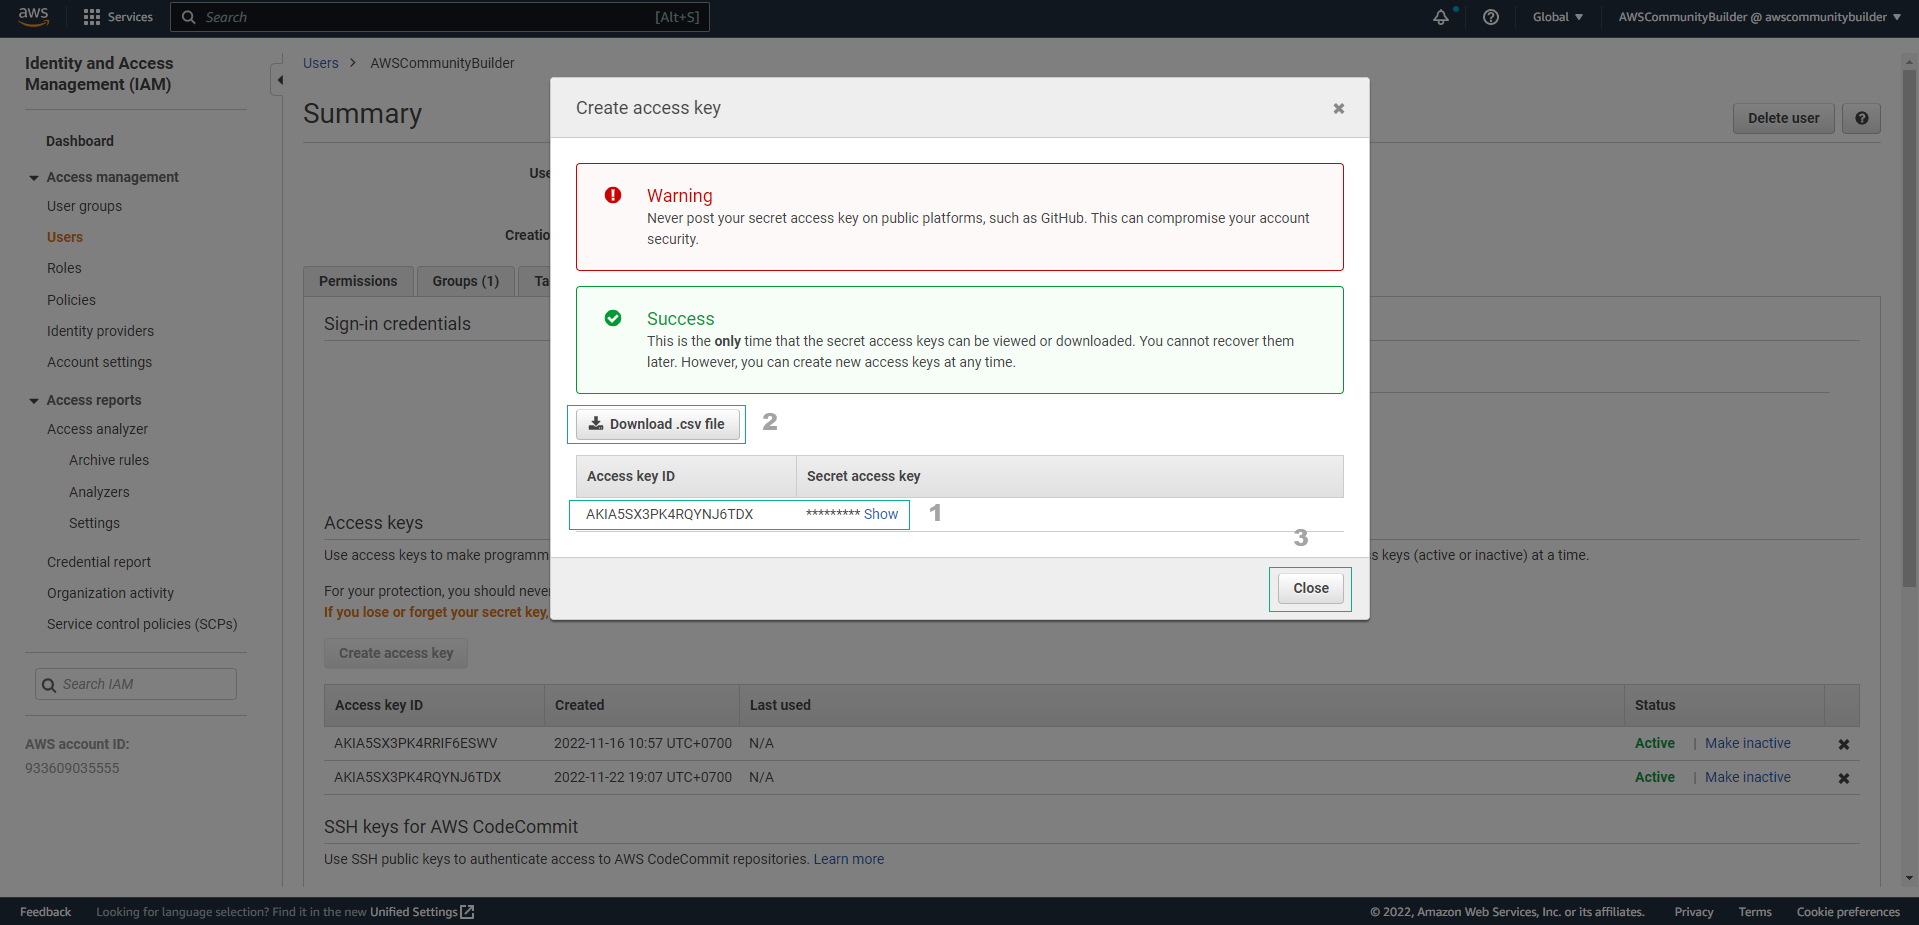Click inside the Search IAM field
Image resolution: width=1919 pixels, height=925 pixels.
click(x=135, y=683)
